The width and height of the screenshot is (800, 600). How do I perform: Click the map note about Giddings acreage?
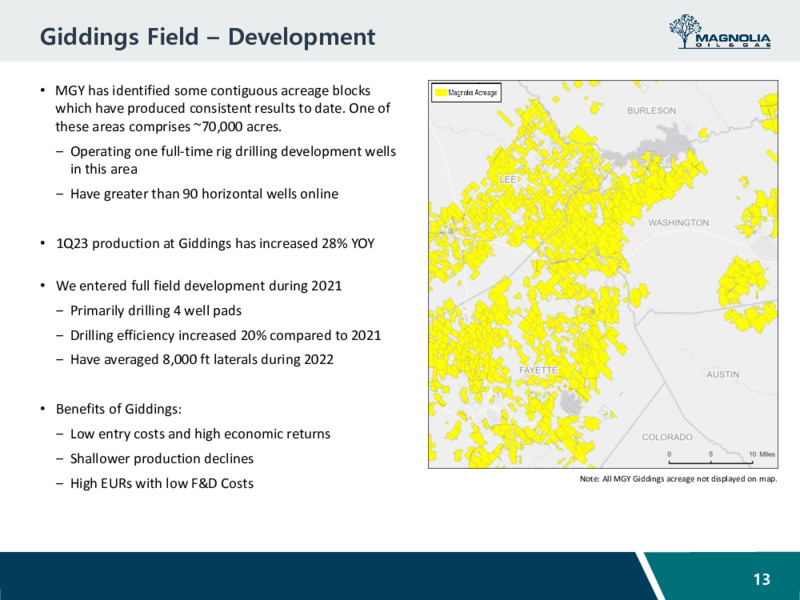[678, 479]
